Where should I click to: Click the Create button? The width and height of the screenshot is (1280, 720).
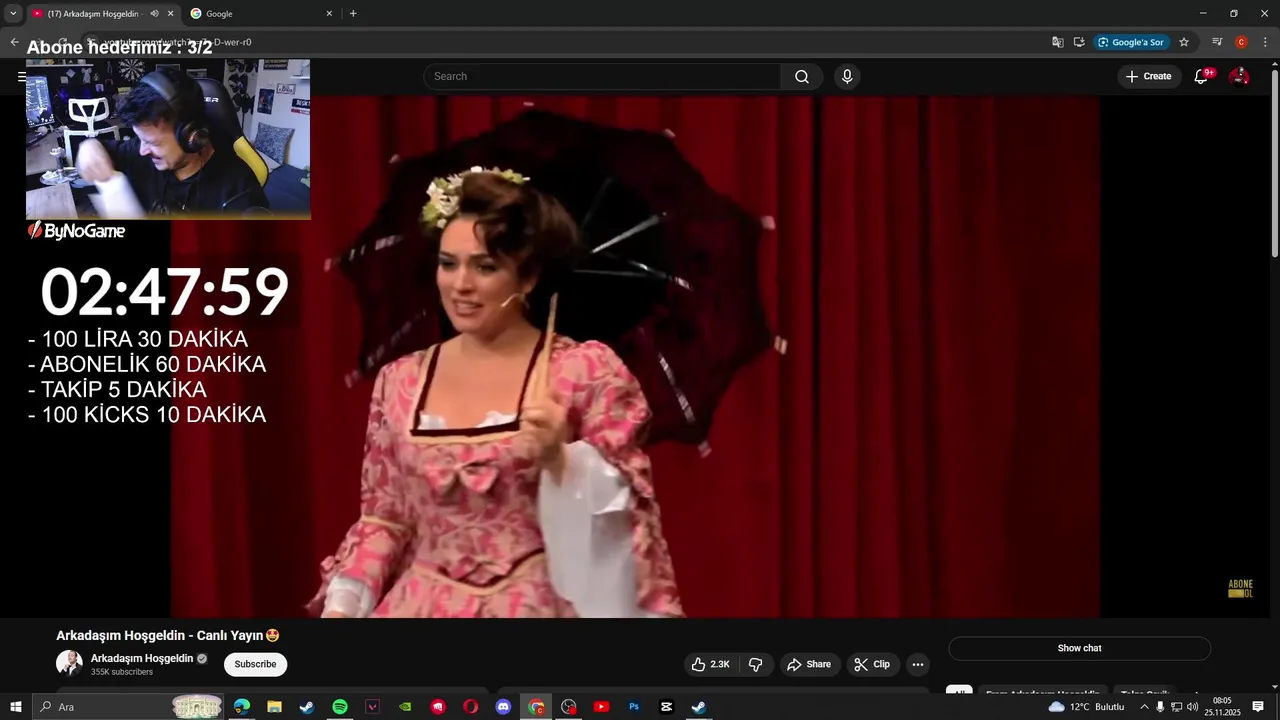point(1149,77)
